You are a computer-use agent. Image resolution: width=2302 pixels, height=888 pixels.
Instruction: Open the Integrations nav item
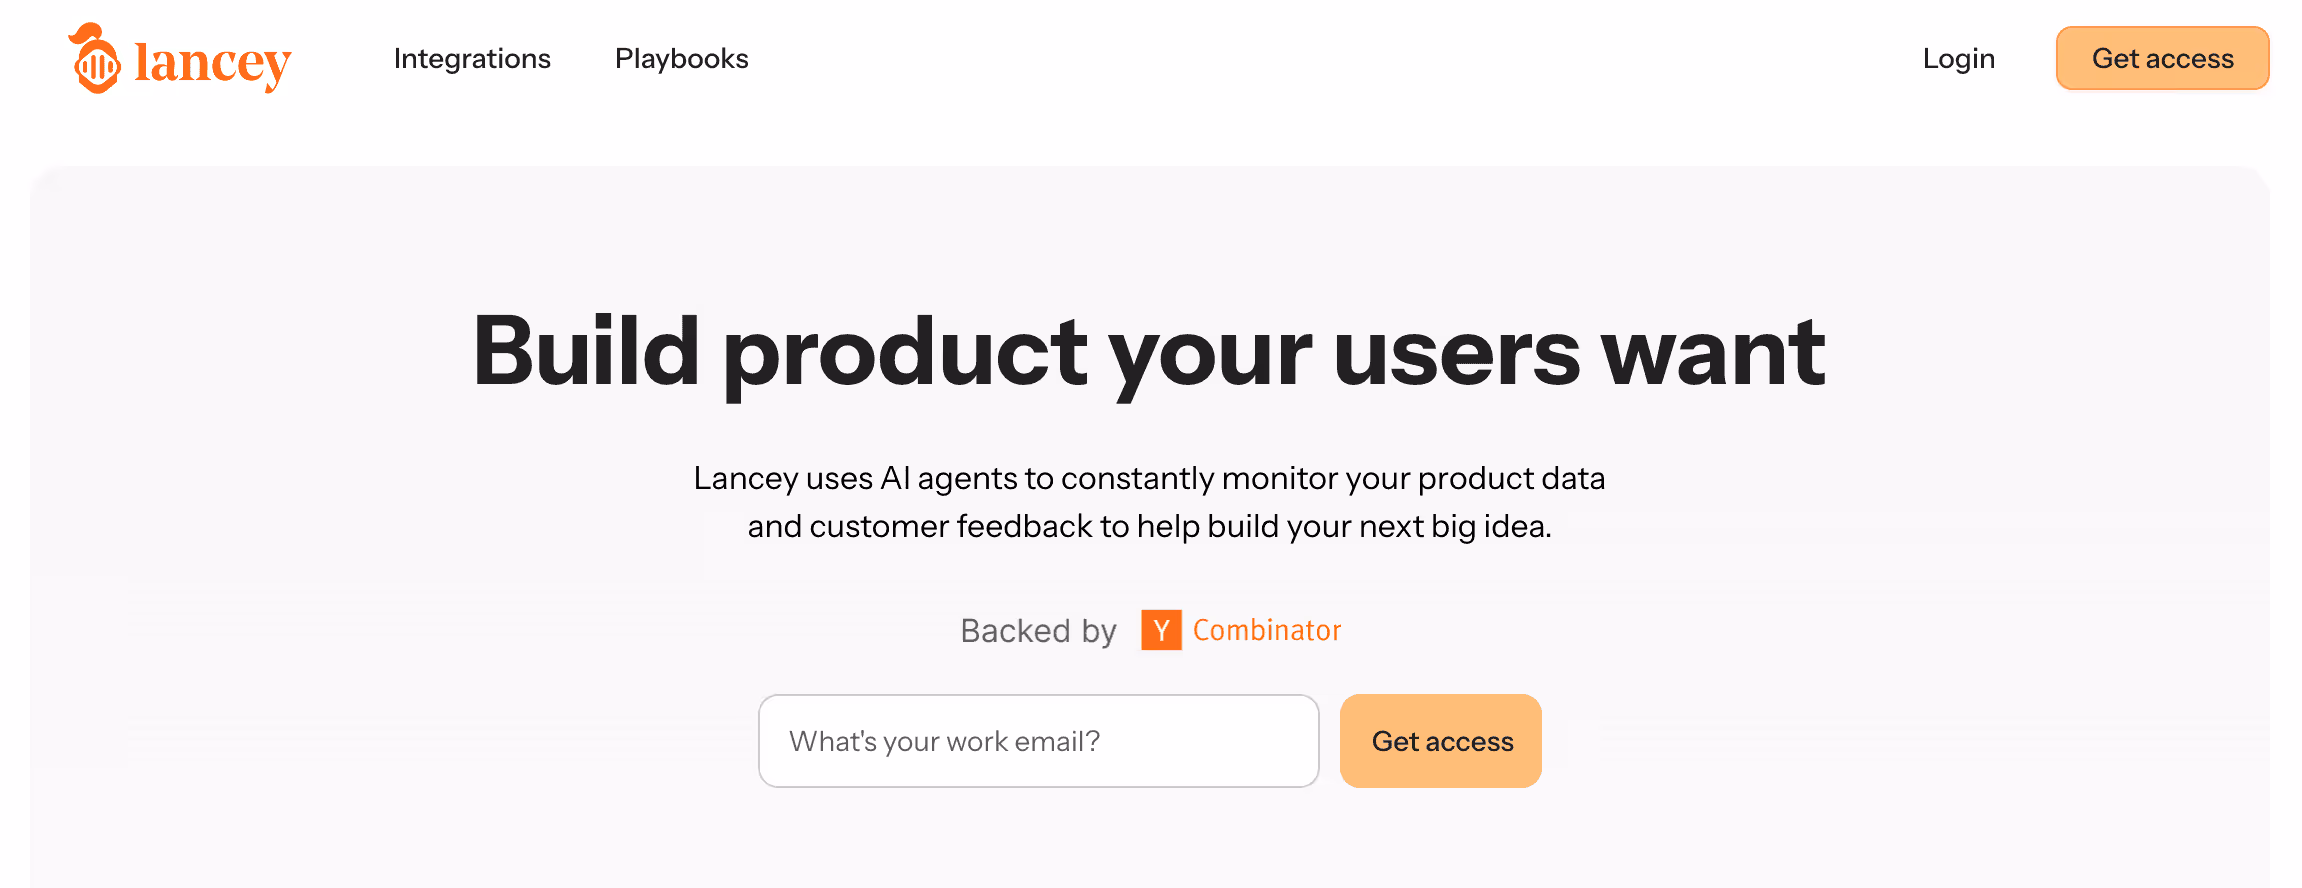(x=472, y=59)
